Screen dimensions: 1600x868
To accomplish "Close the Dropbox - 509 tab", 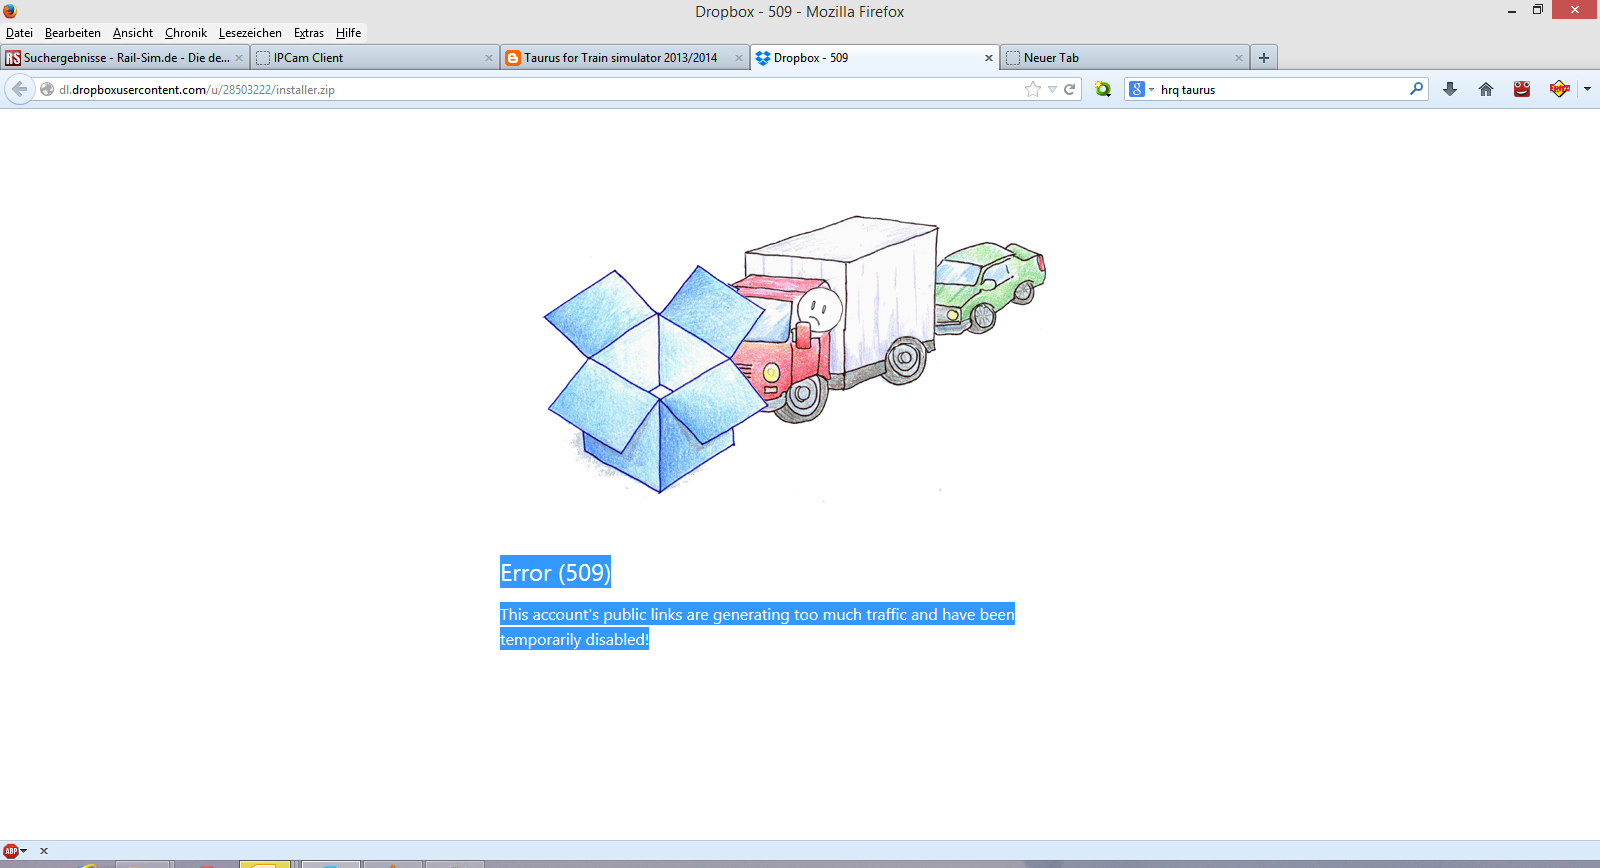I will [x=989, y=58].
